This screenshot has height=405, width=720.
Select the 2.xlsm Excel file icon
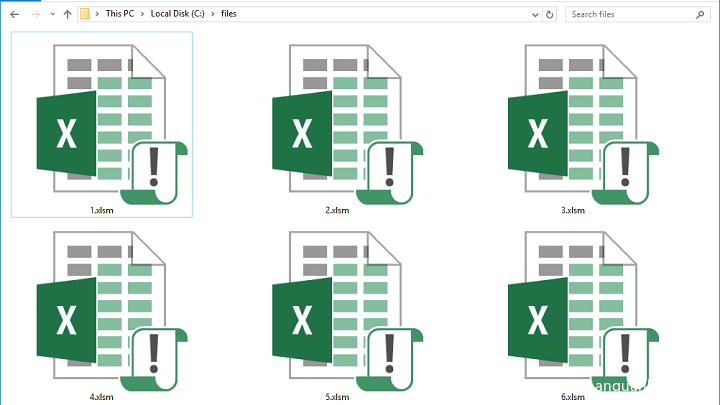348,124
